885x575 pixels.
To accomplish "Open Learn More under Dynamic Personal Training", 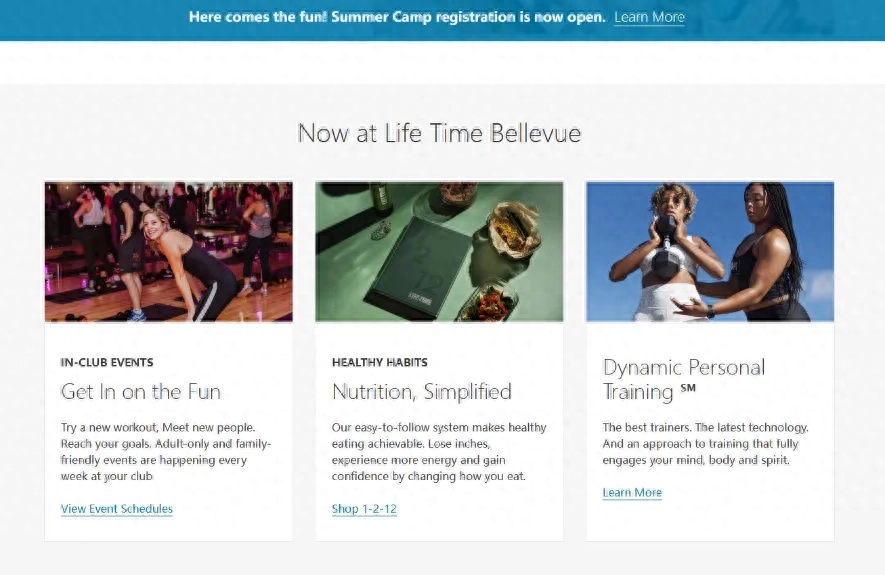I will (632, 493).
